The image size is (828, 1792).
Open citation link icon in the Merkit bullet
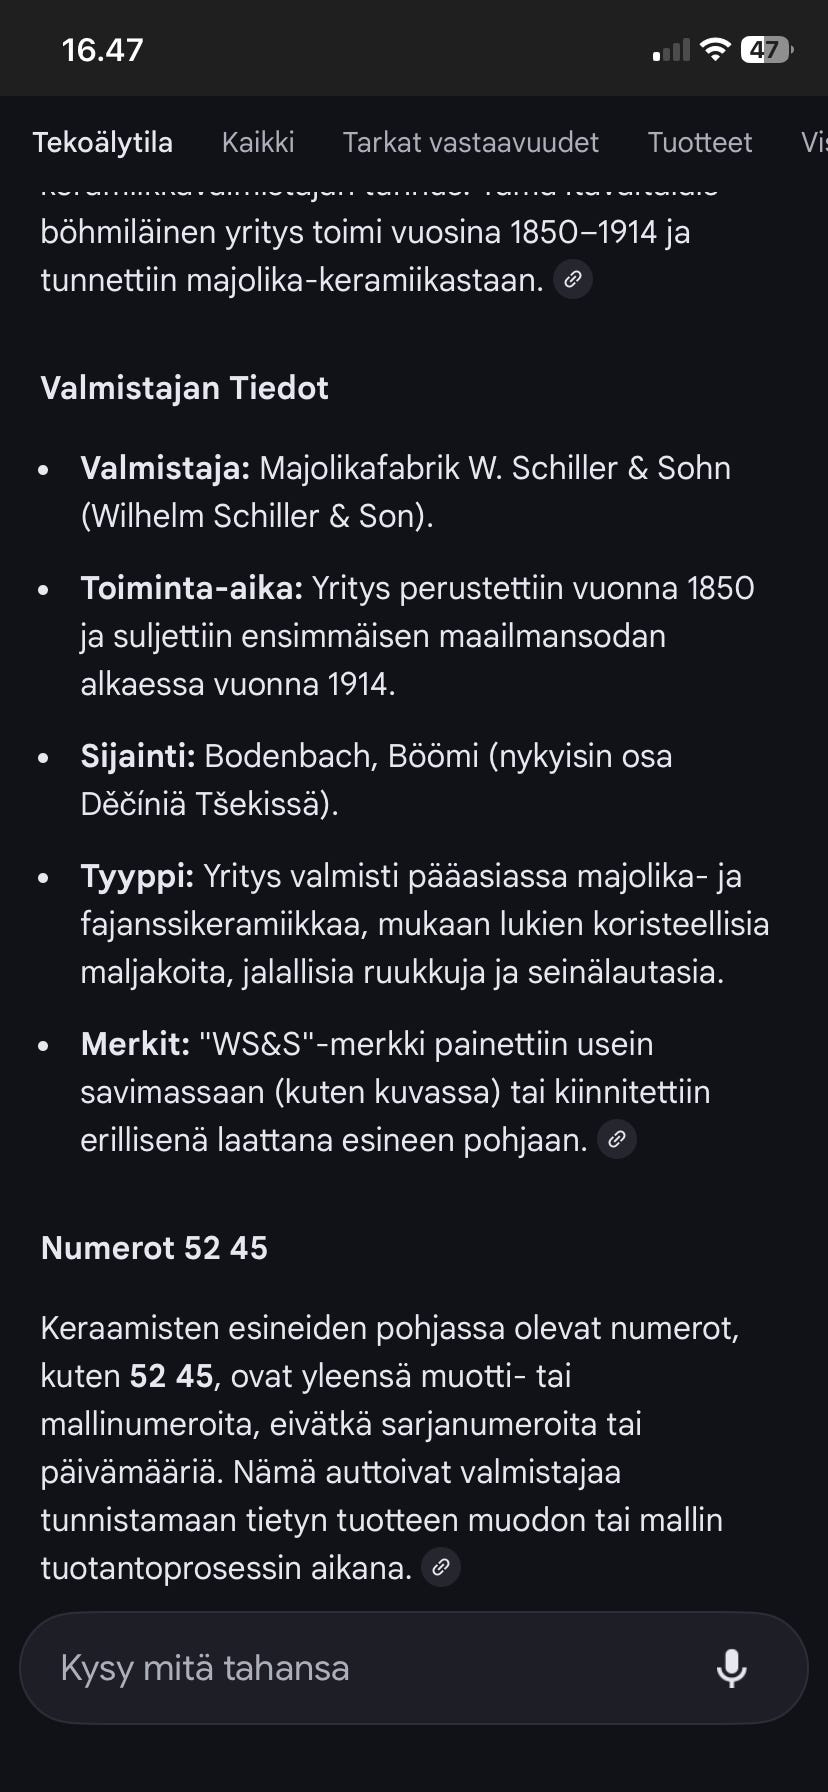[616, 1139]
